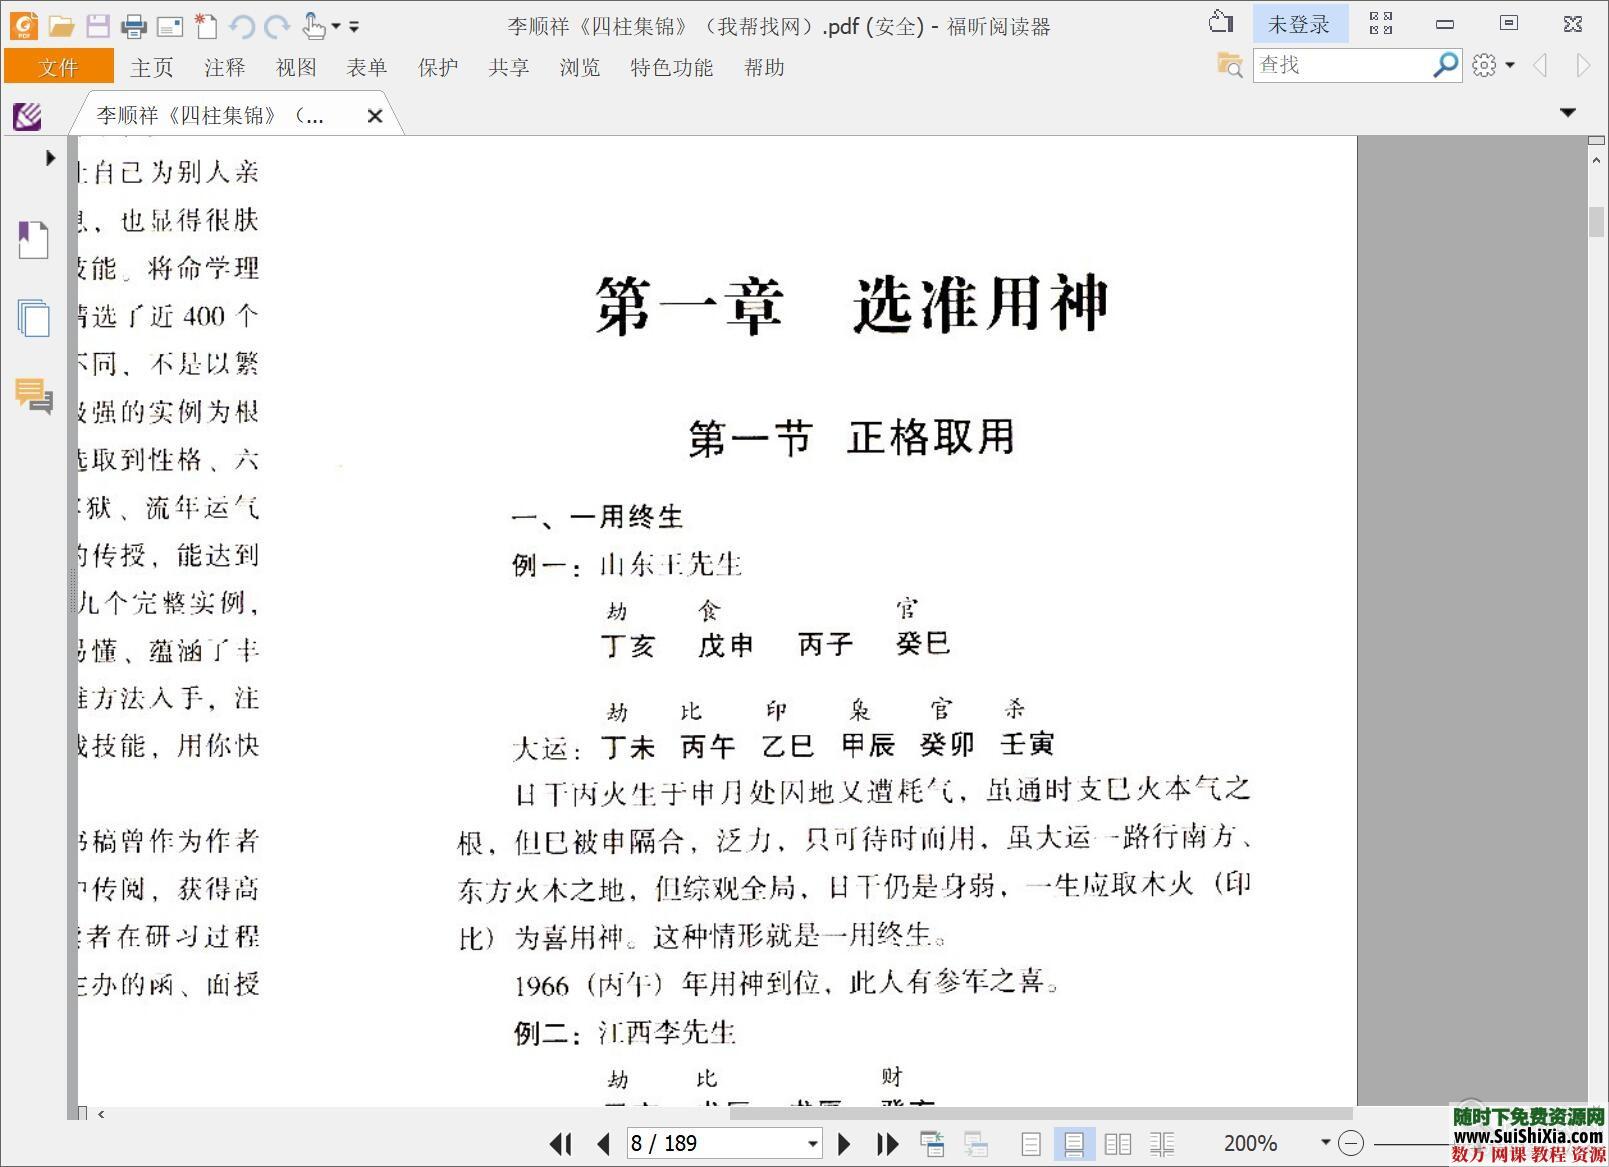The height and width of the screenshot is (1167, 1609).
Task: Switch to the 注释 ribbon tab
Action: pyautogui.click(x=224, y=67)
